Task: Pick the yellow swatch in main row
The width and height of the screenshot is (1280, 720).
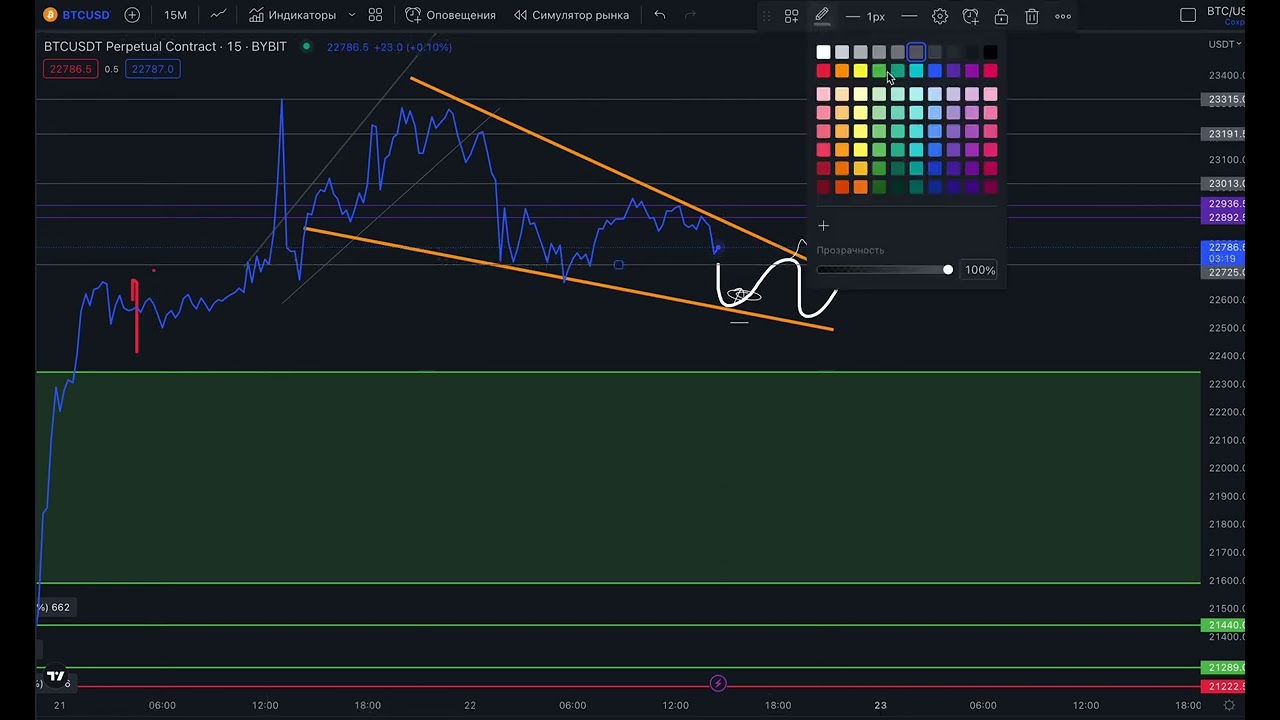Action: point(860,71)
